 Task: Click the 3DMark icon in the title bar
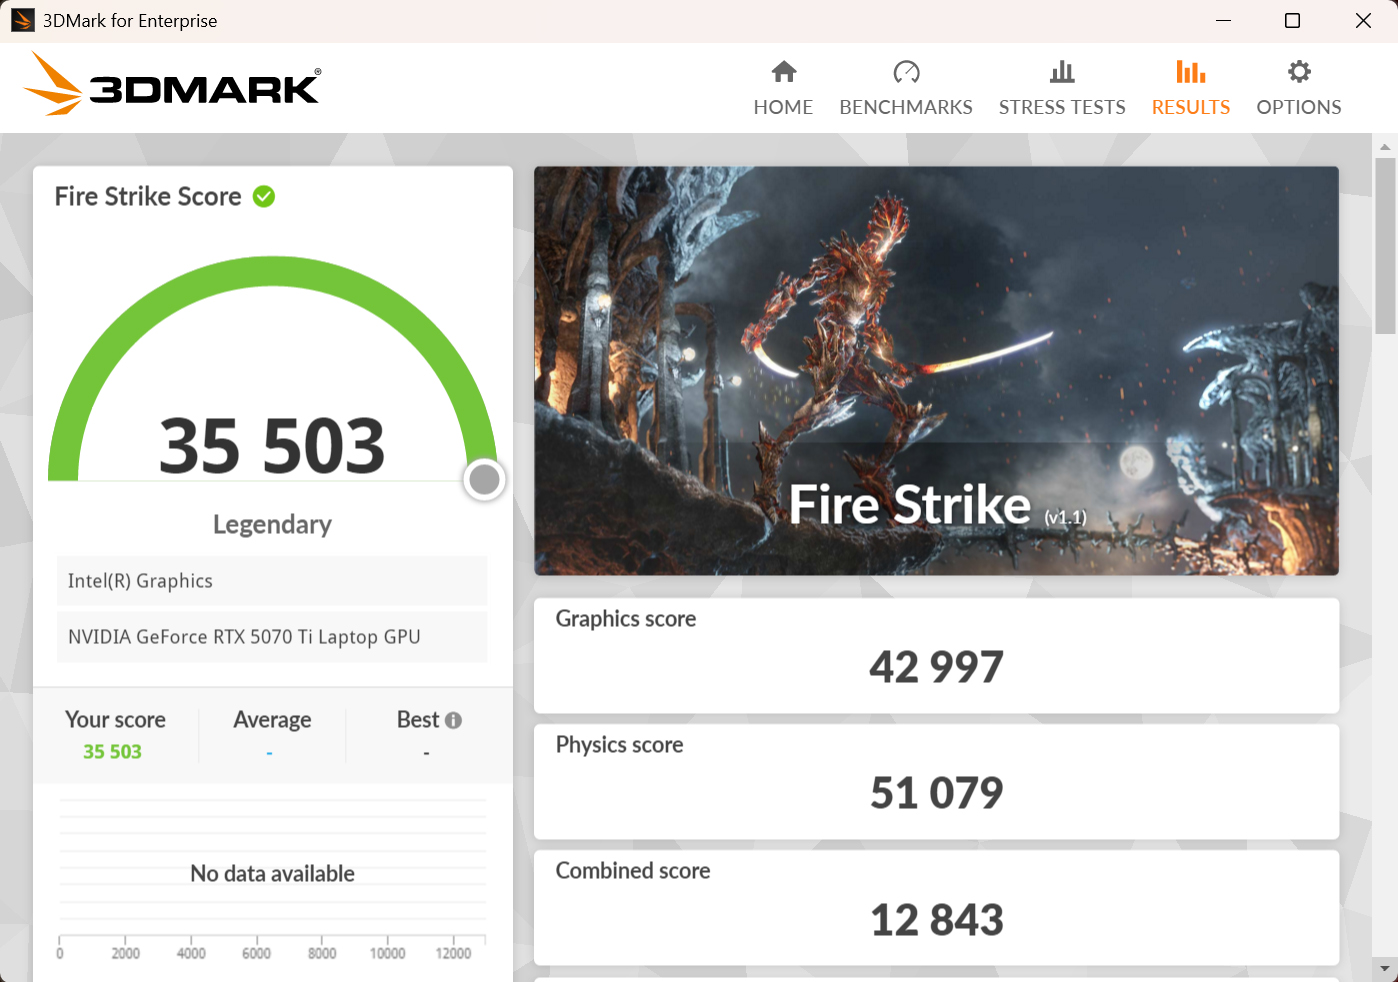(x=21, y=19)
